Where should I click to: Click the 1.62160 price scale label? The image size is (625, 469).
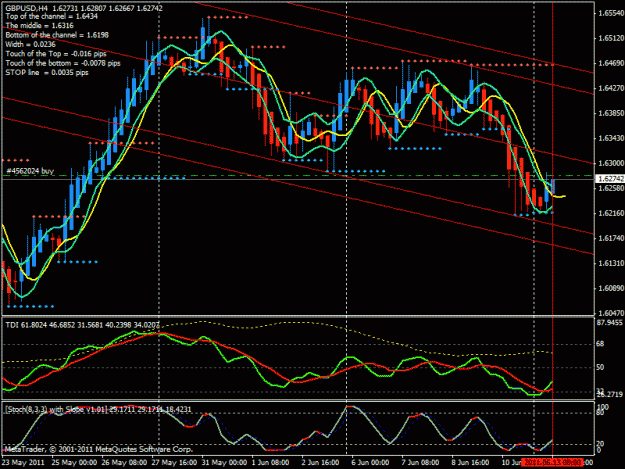click(x=611, y=213)
